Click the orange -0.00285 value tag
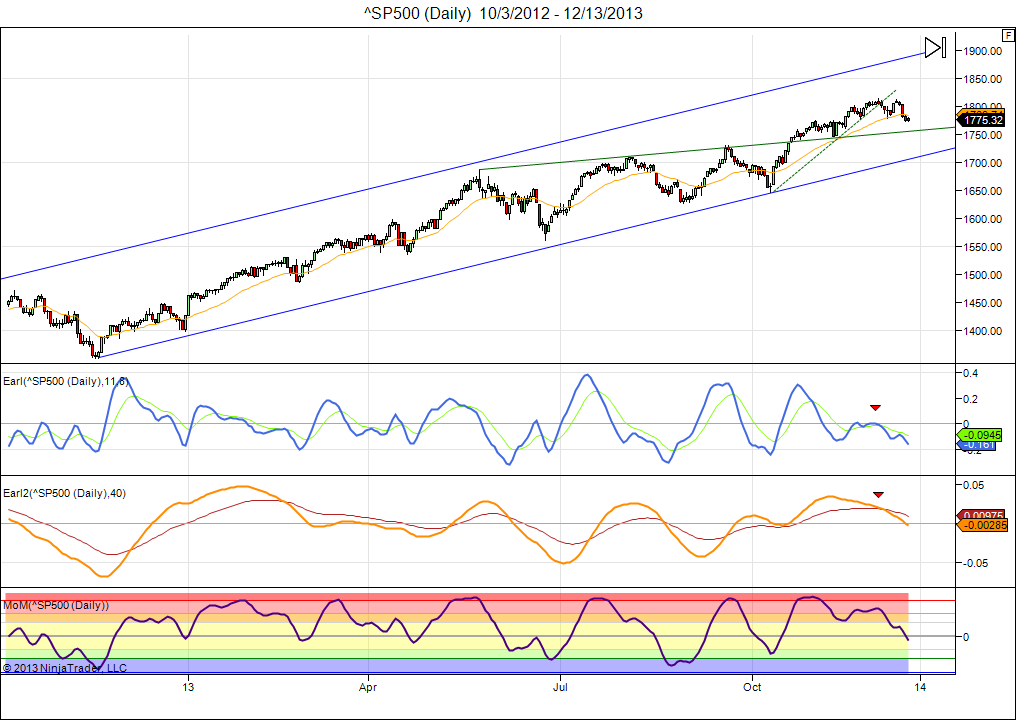Screen dimensions: 1016x720 (985, 525)
